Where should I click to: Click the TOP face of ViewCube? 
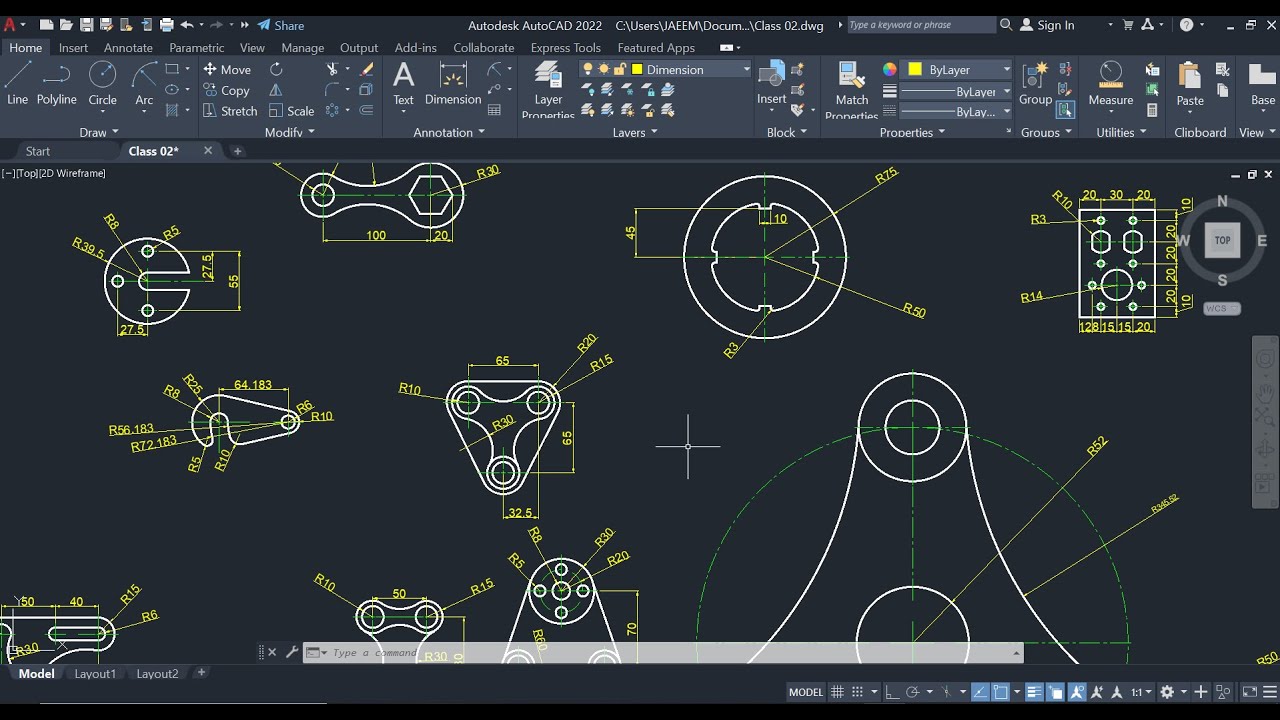click(1222, 240)
